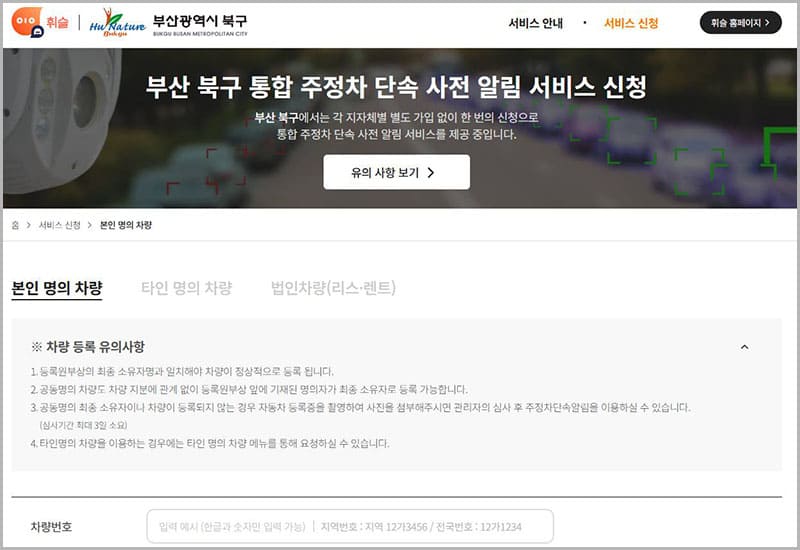Go to 휘슬 홈페이지 via the black button
Screen dimensions: 800x550
coord(740,23)
